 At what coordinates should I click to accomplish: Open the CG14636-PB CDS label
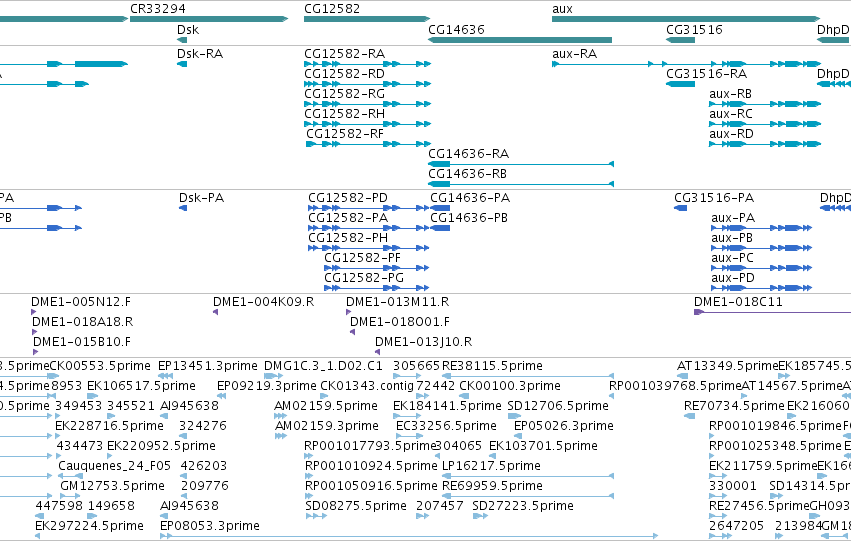pos(469,218)
